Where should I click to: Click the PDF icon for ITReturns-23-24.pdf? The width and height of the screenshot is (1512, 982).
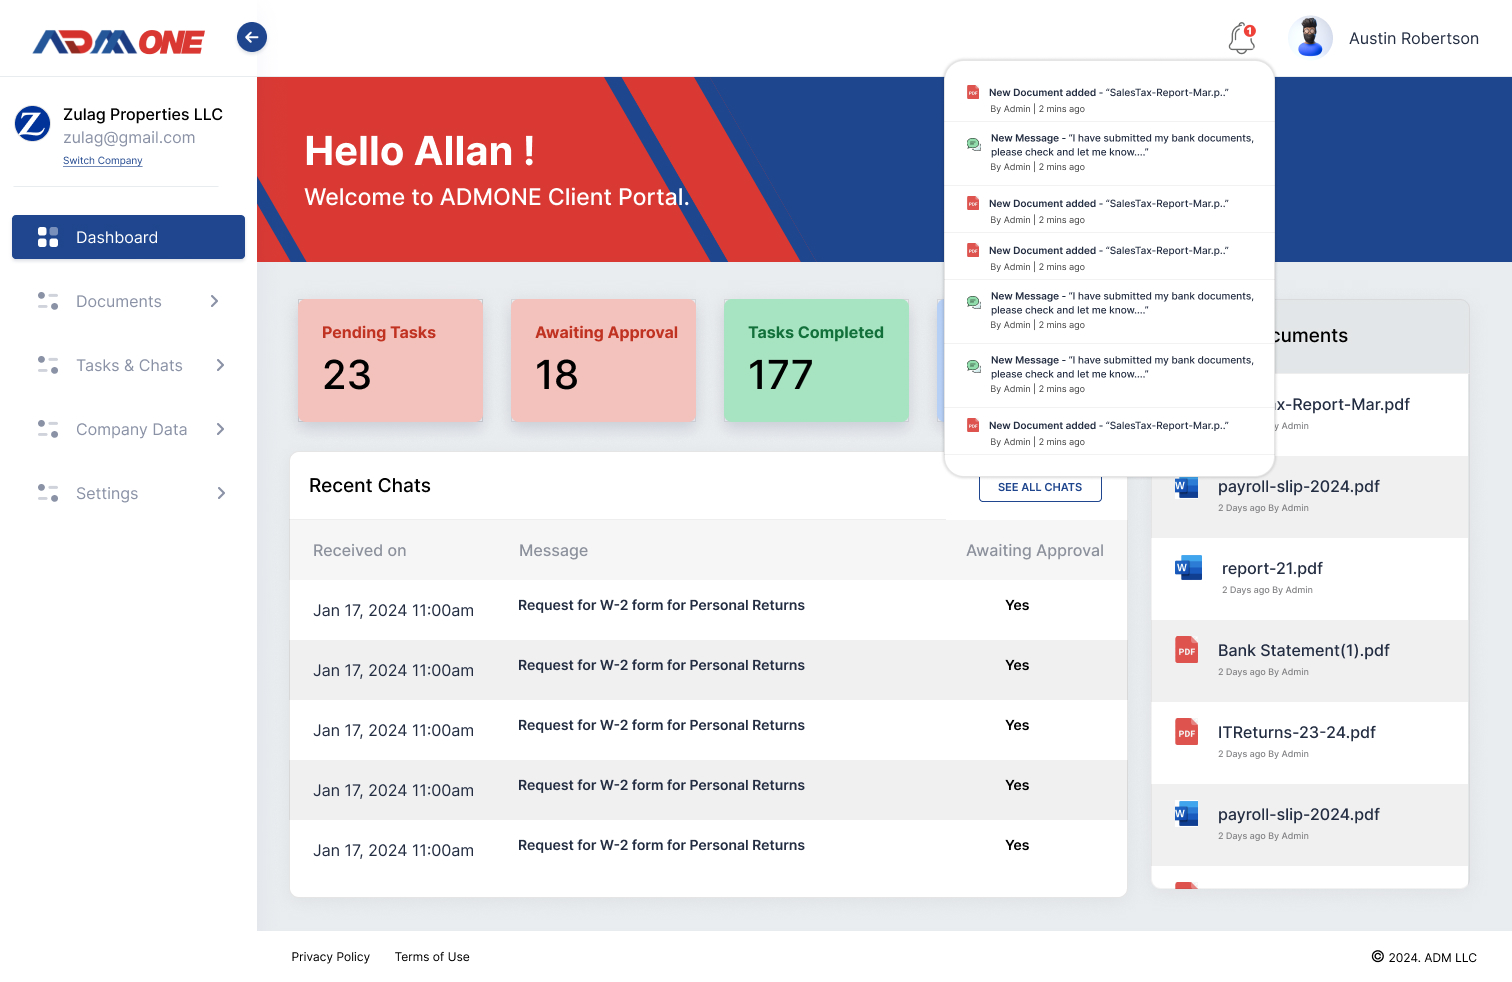1186,732
